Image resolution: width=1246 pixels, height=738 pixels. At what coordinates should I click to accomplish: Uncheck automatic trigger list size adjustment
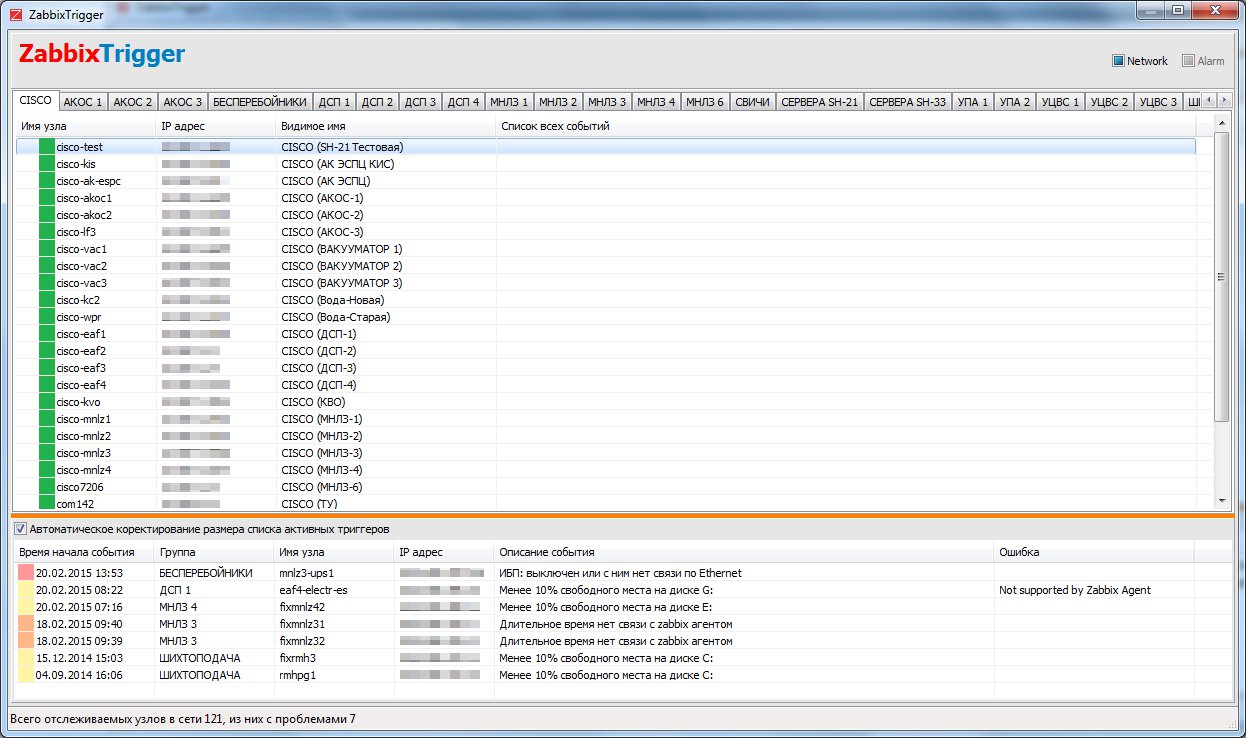click(20, 529)
